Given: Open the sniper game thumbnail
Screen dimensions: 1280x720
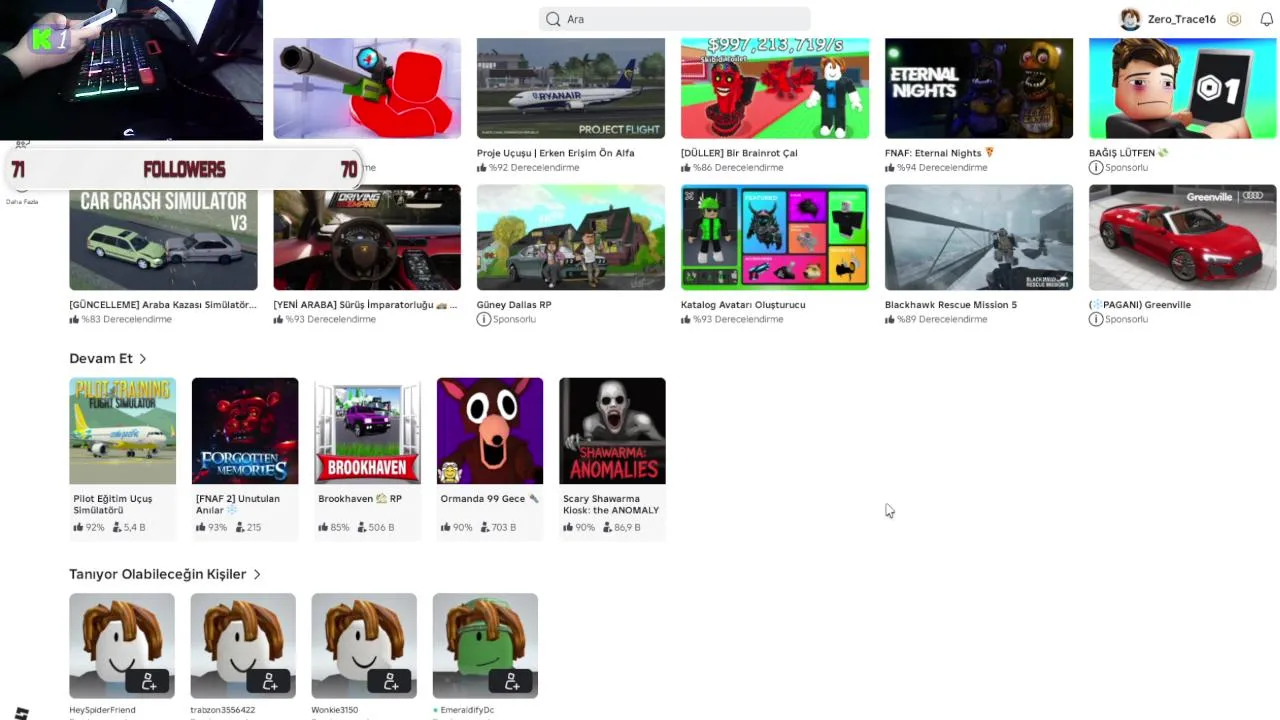Looking at the screenshot, I should pos(367,88).
